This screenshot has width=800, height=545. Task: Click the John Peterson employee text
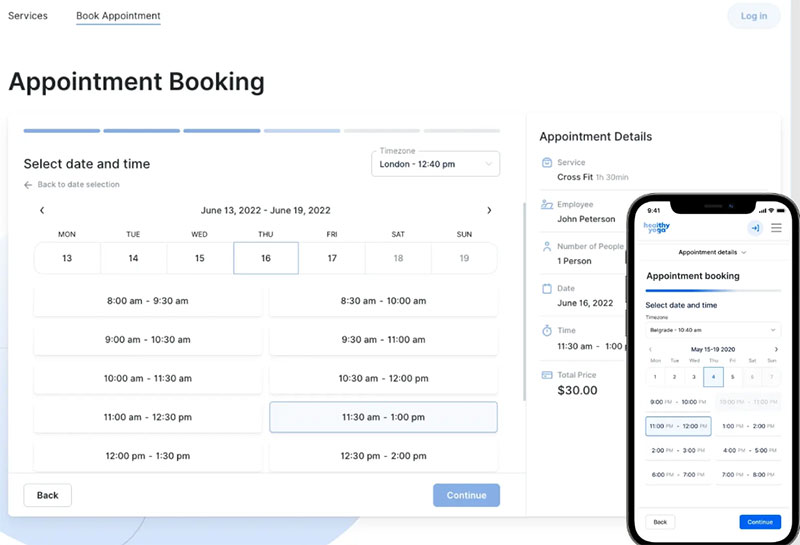pyautogui.click(x=586, y=219)
